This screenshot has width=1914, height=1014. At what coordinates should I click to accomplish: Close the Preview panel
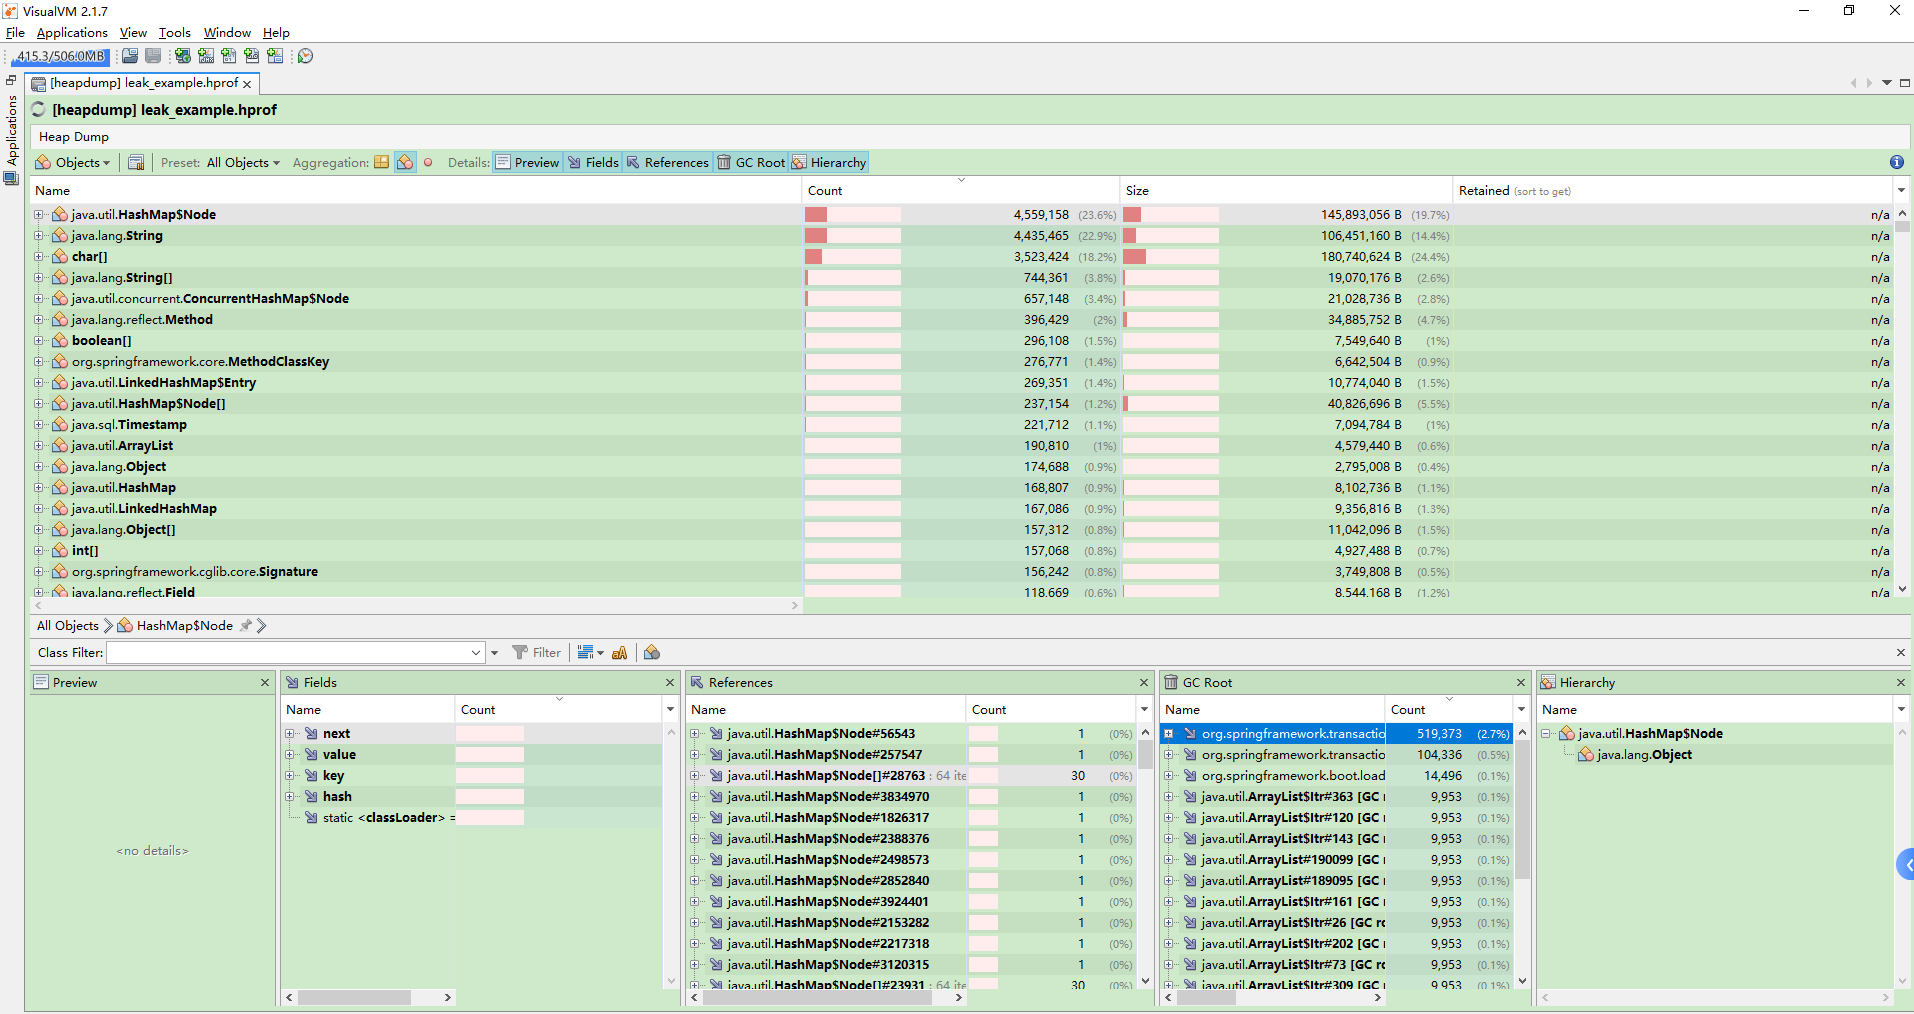click(x=265, y=682)
